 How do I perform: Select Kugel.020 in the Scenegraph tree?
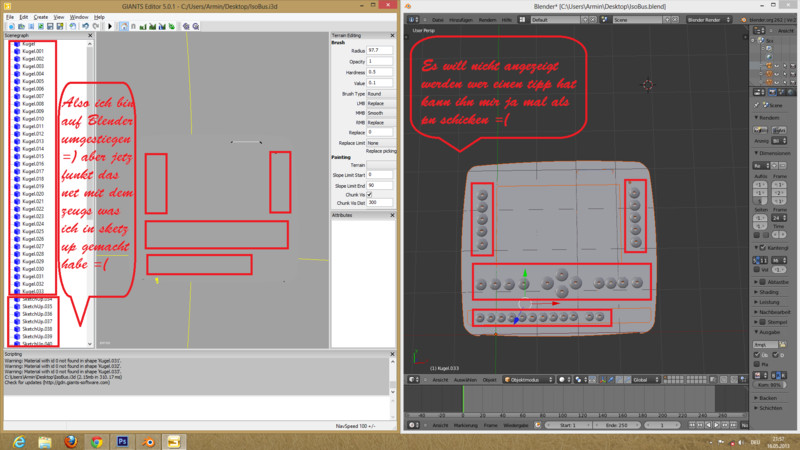(33, 194)
